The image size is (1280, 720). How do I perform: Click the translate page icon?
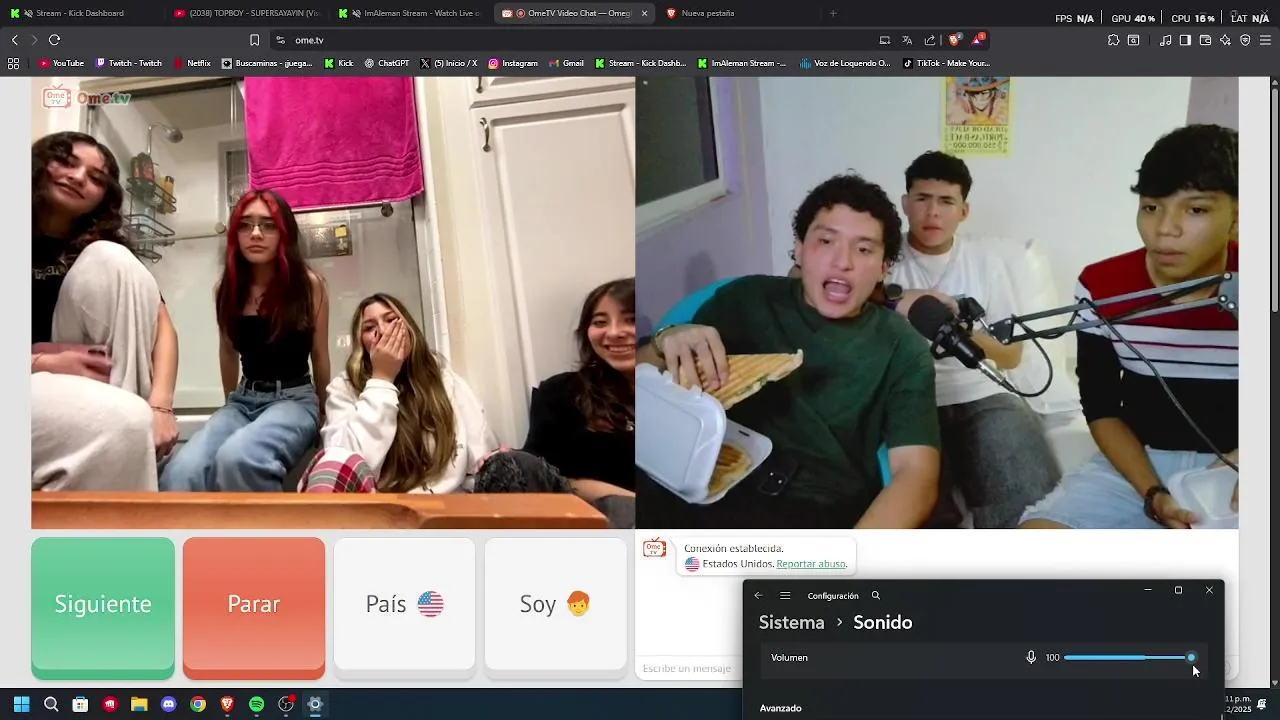907,40
